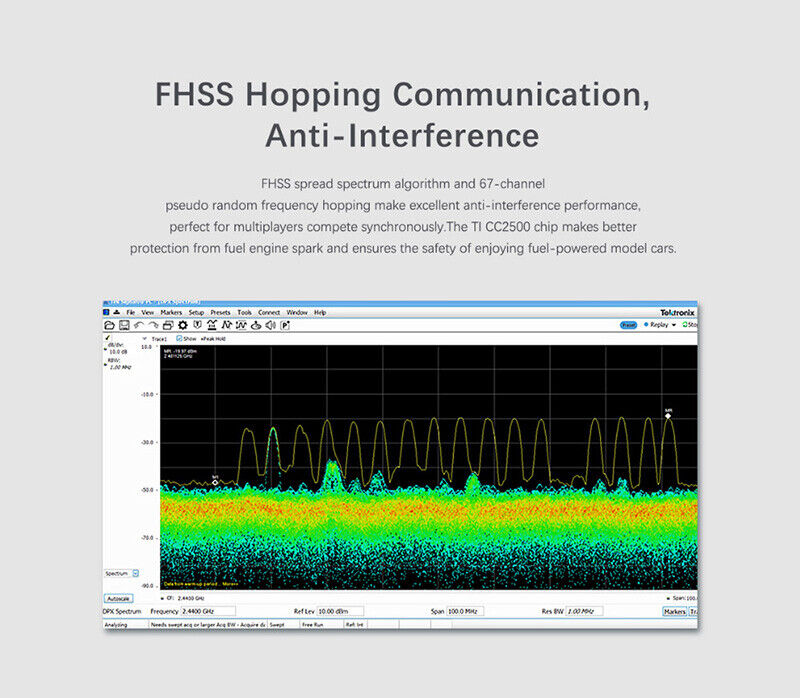This screenshot has height=698, width=800.
Task: Click the cascade windows icon
Action: click(x=168, y=325)
